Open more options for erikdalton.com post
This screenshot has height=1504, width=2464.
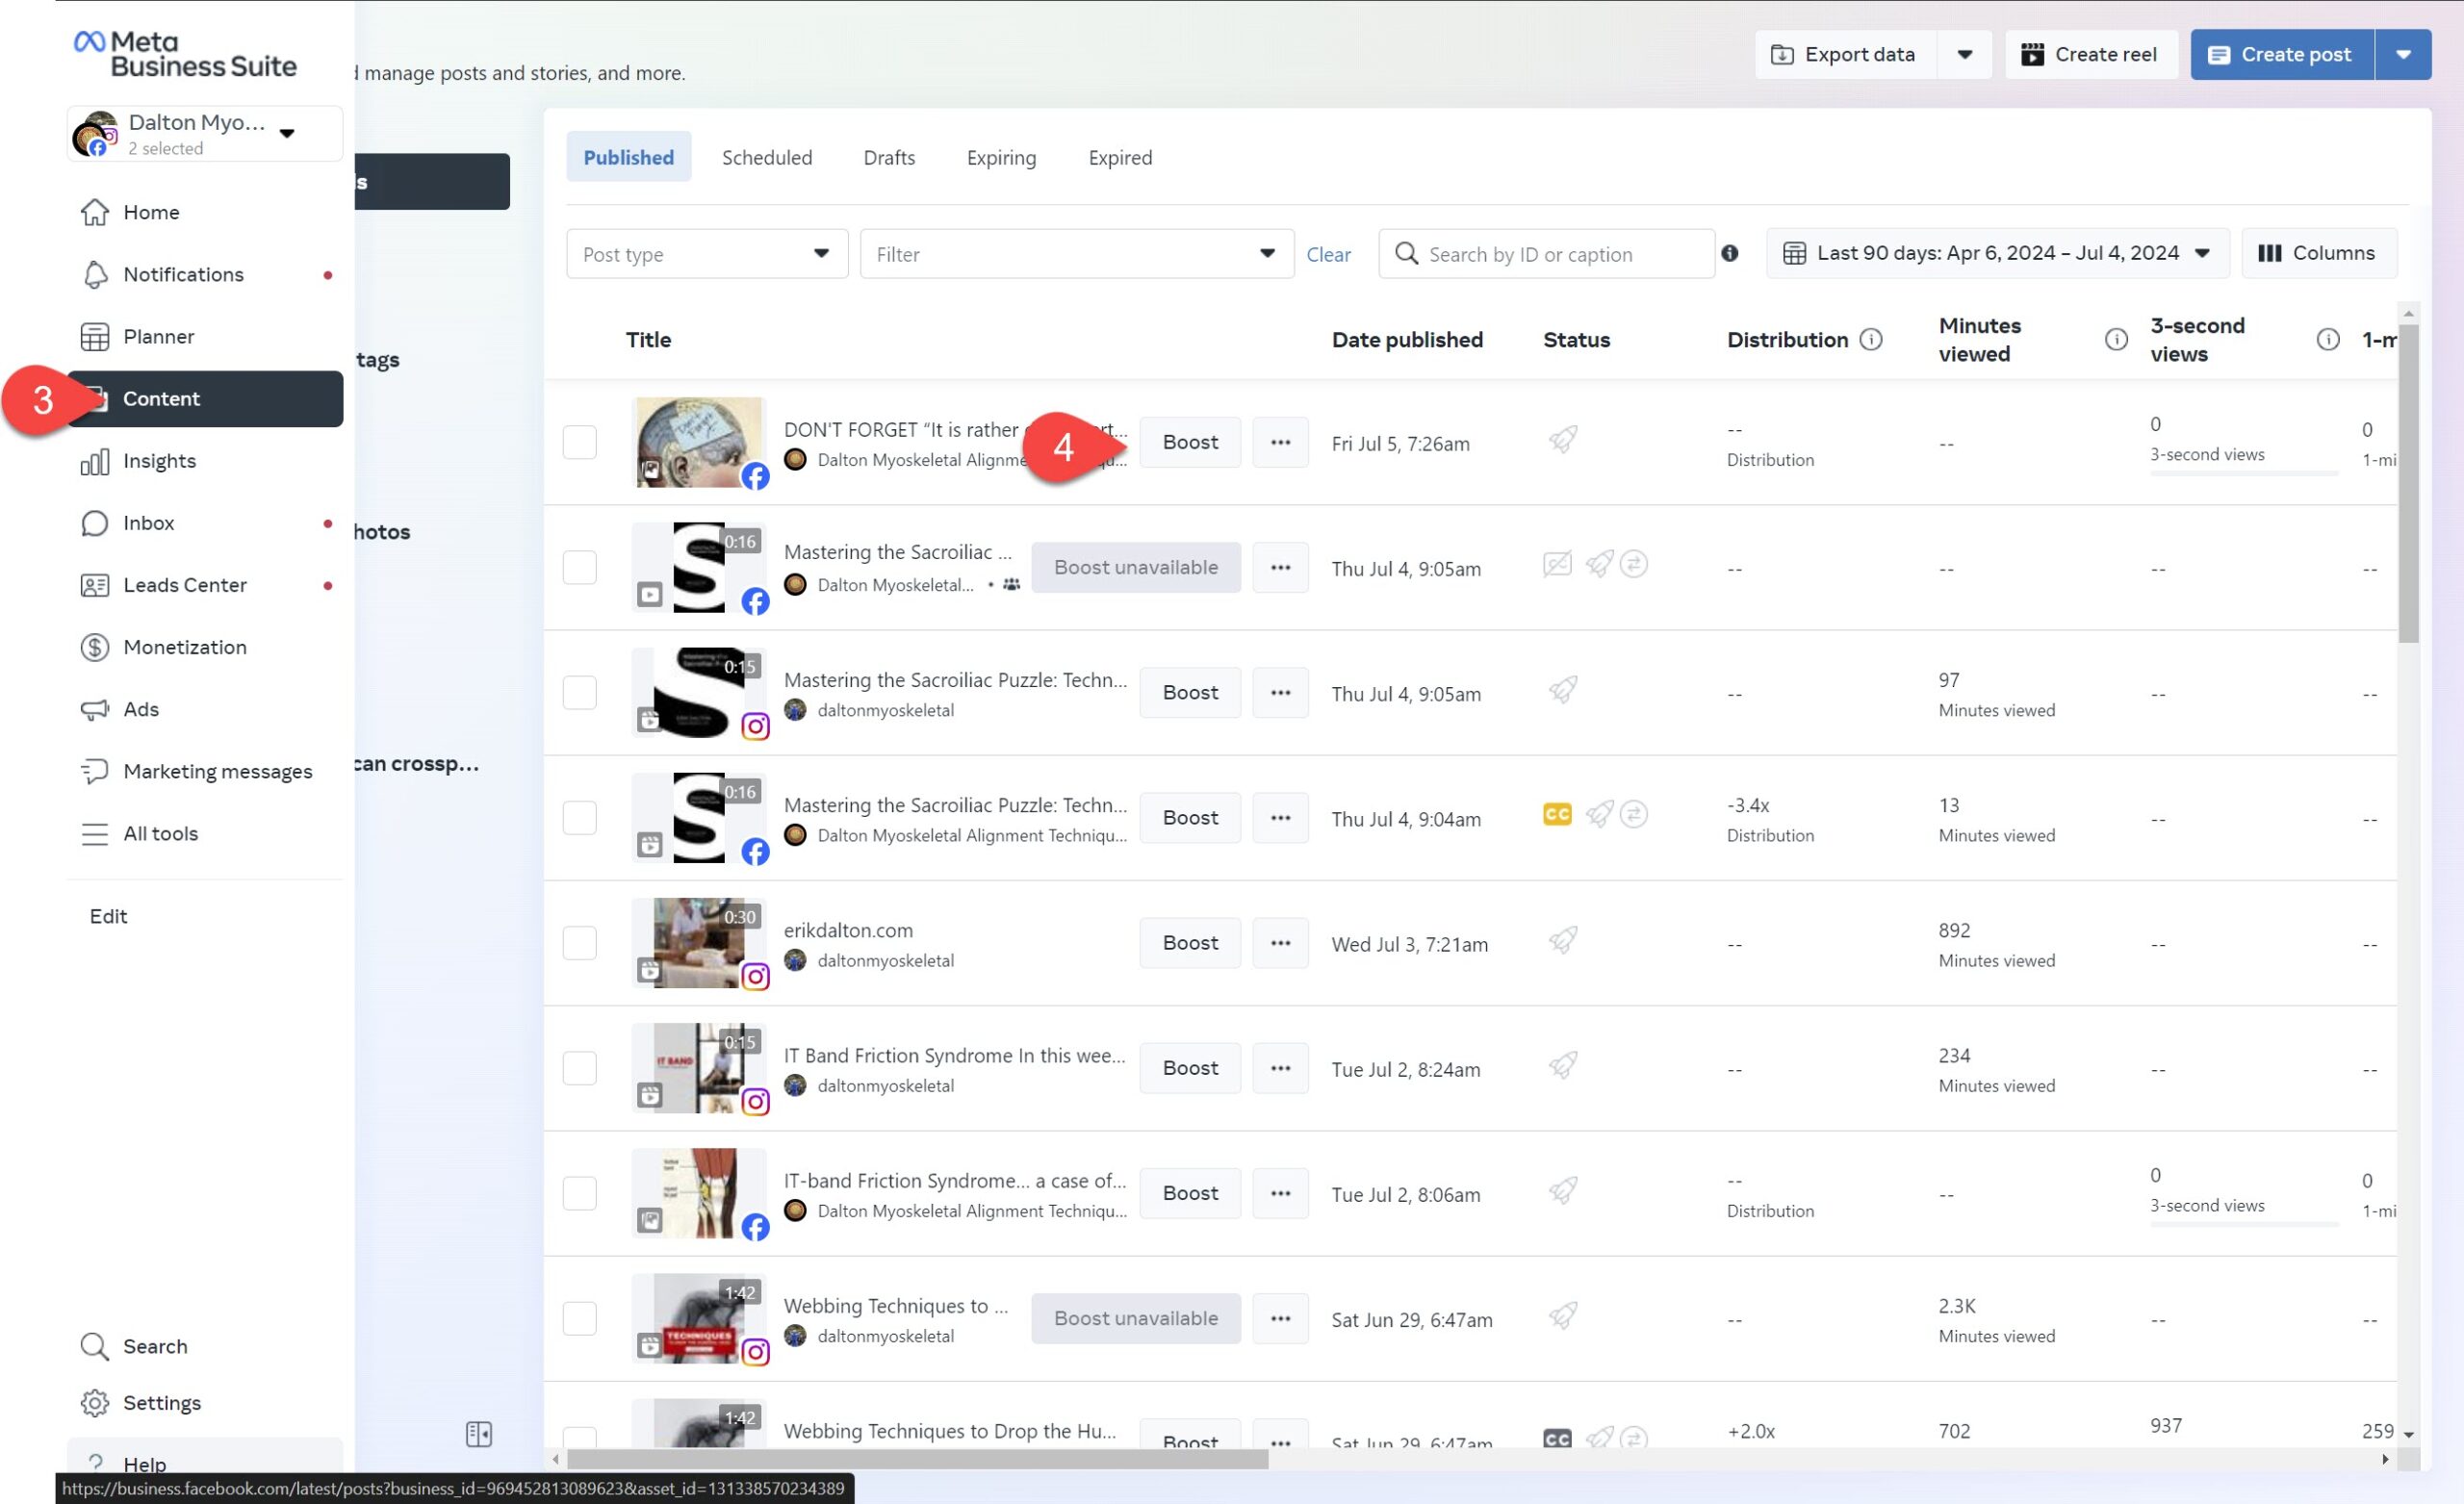click(x=1281, y=943)
